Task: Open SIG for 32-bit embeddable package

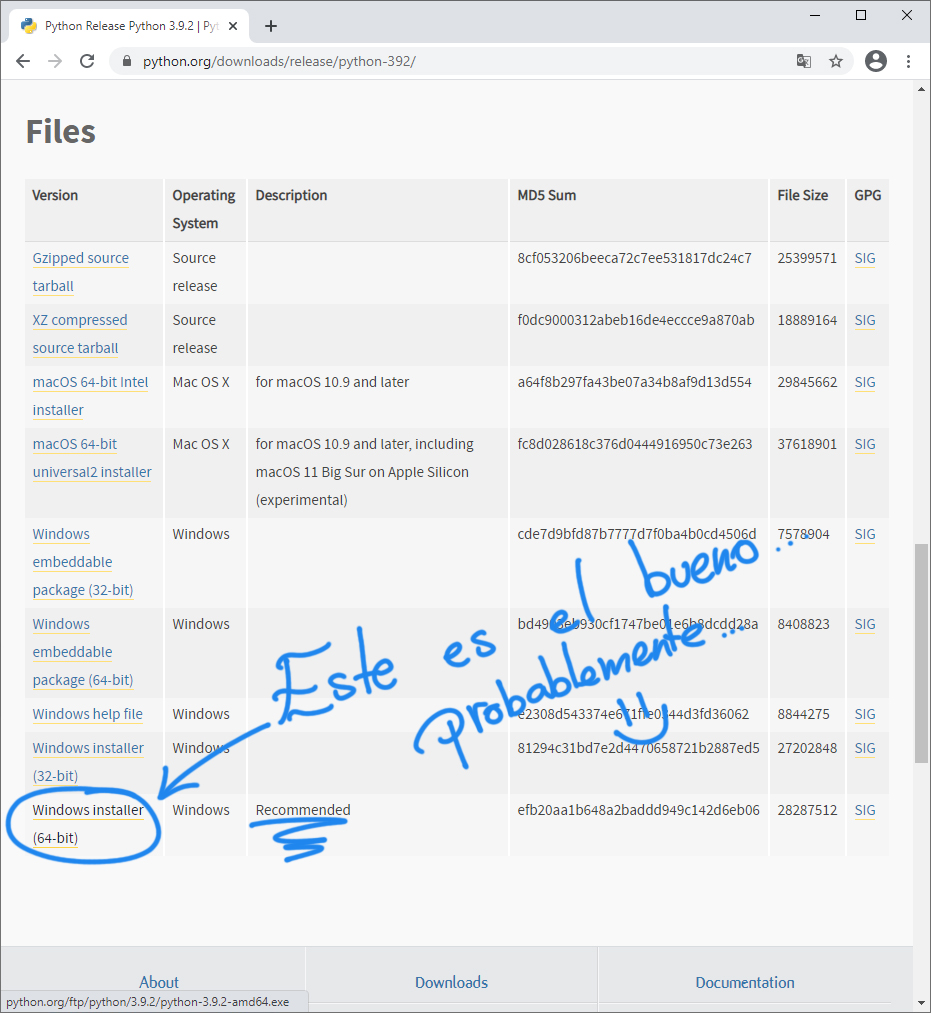Action: pos(865,534)
